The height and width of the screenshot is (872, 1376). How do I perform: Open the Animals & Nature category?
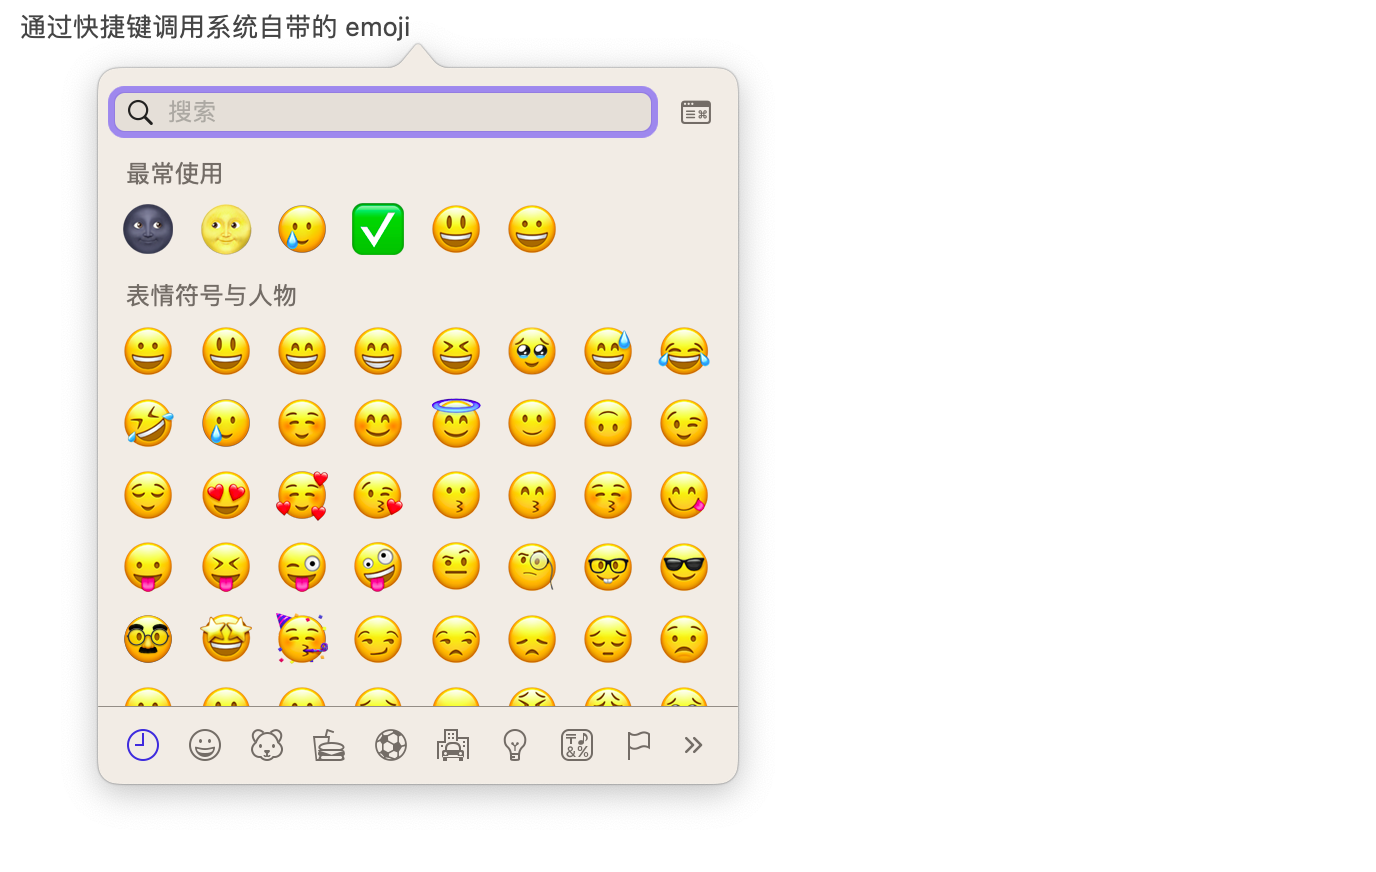coord(267,745)
